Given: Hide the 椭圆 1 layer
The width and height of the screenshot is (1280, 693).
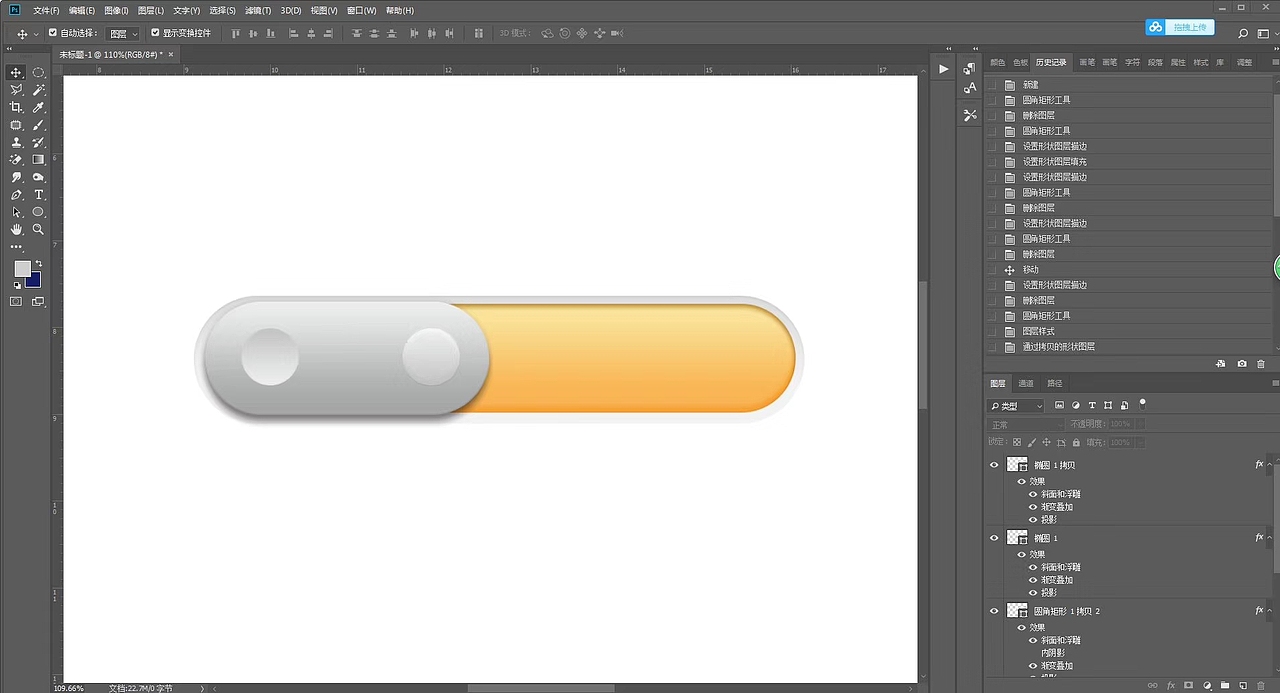Looking at the screenshot, I should tap(994, 538).
